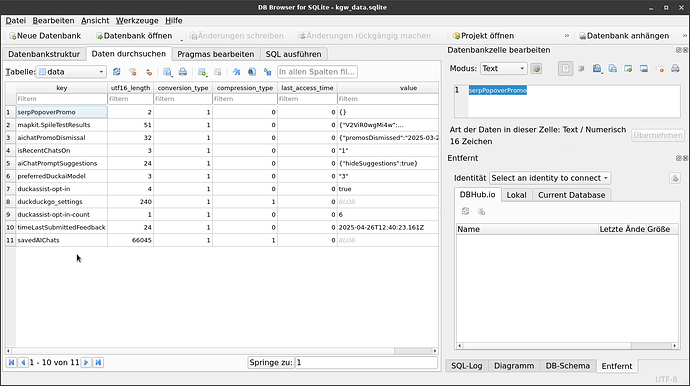Open the Modus dropdown set to Text

503,69
